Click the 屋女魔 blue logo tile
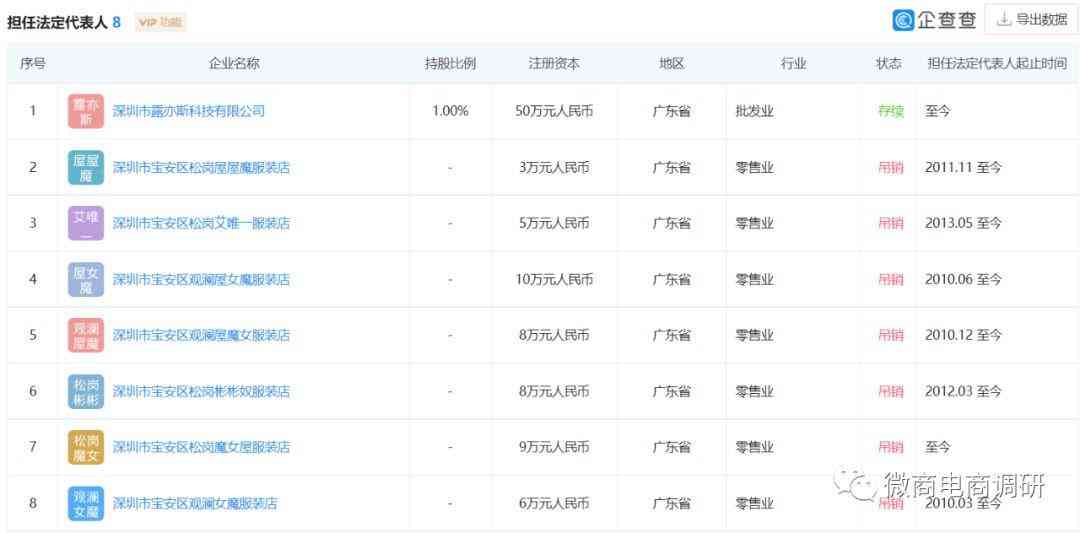This screenshot has height=533, width=1080. [85, 279]
